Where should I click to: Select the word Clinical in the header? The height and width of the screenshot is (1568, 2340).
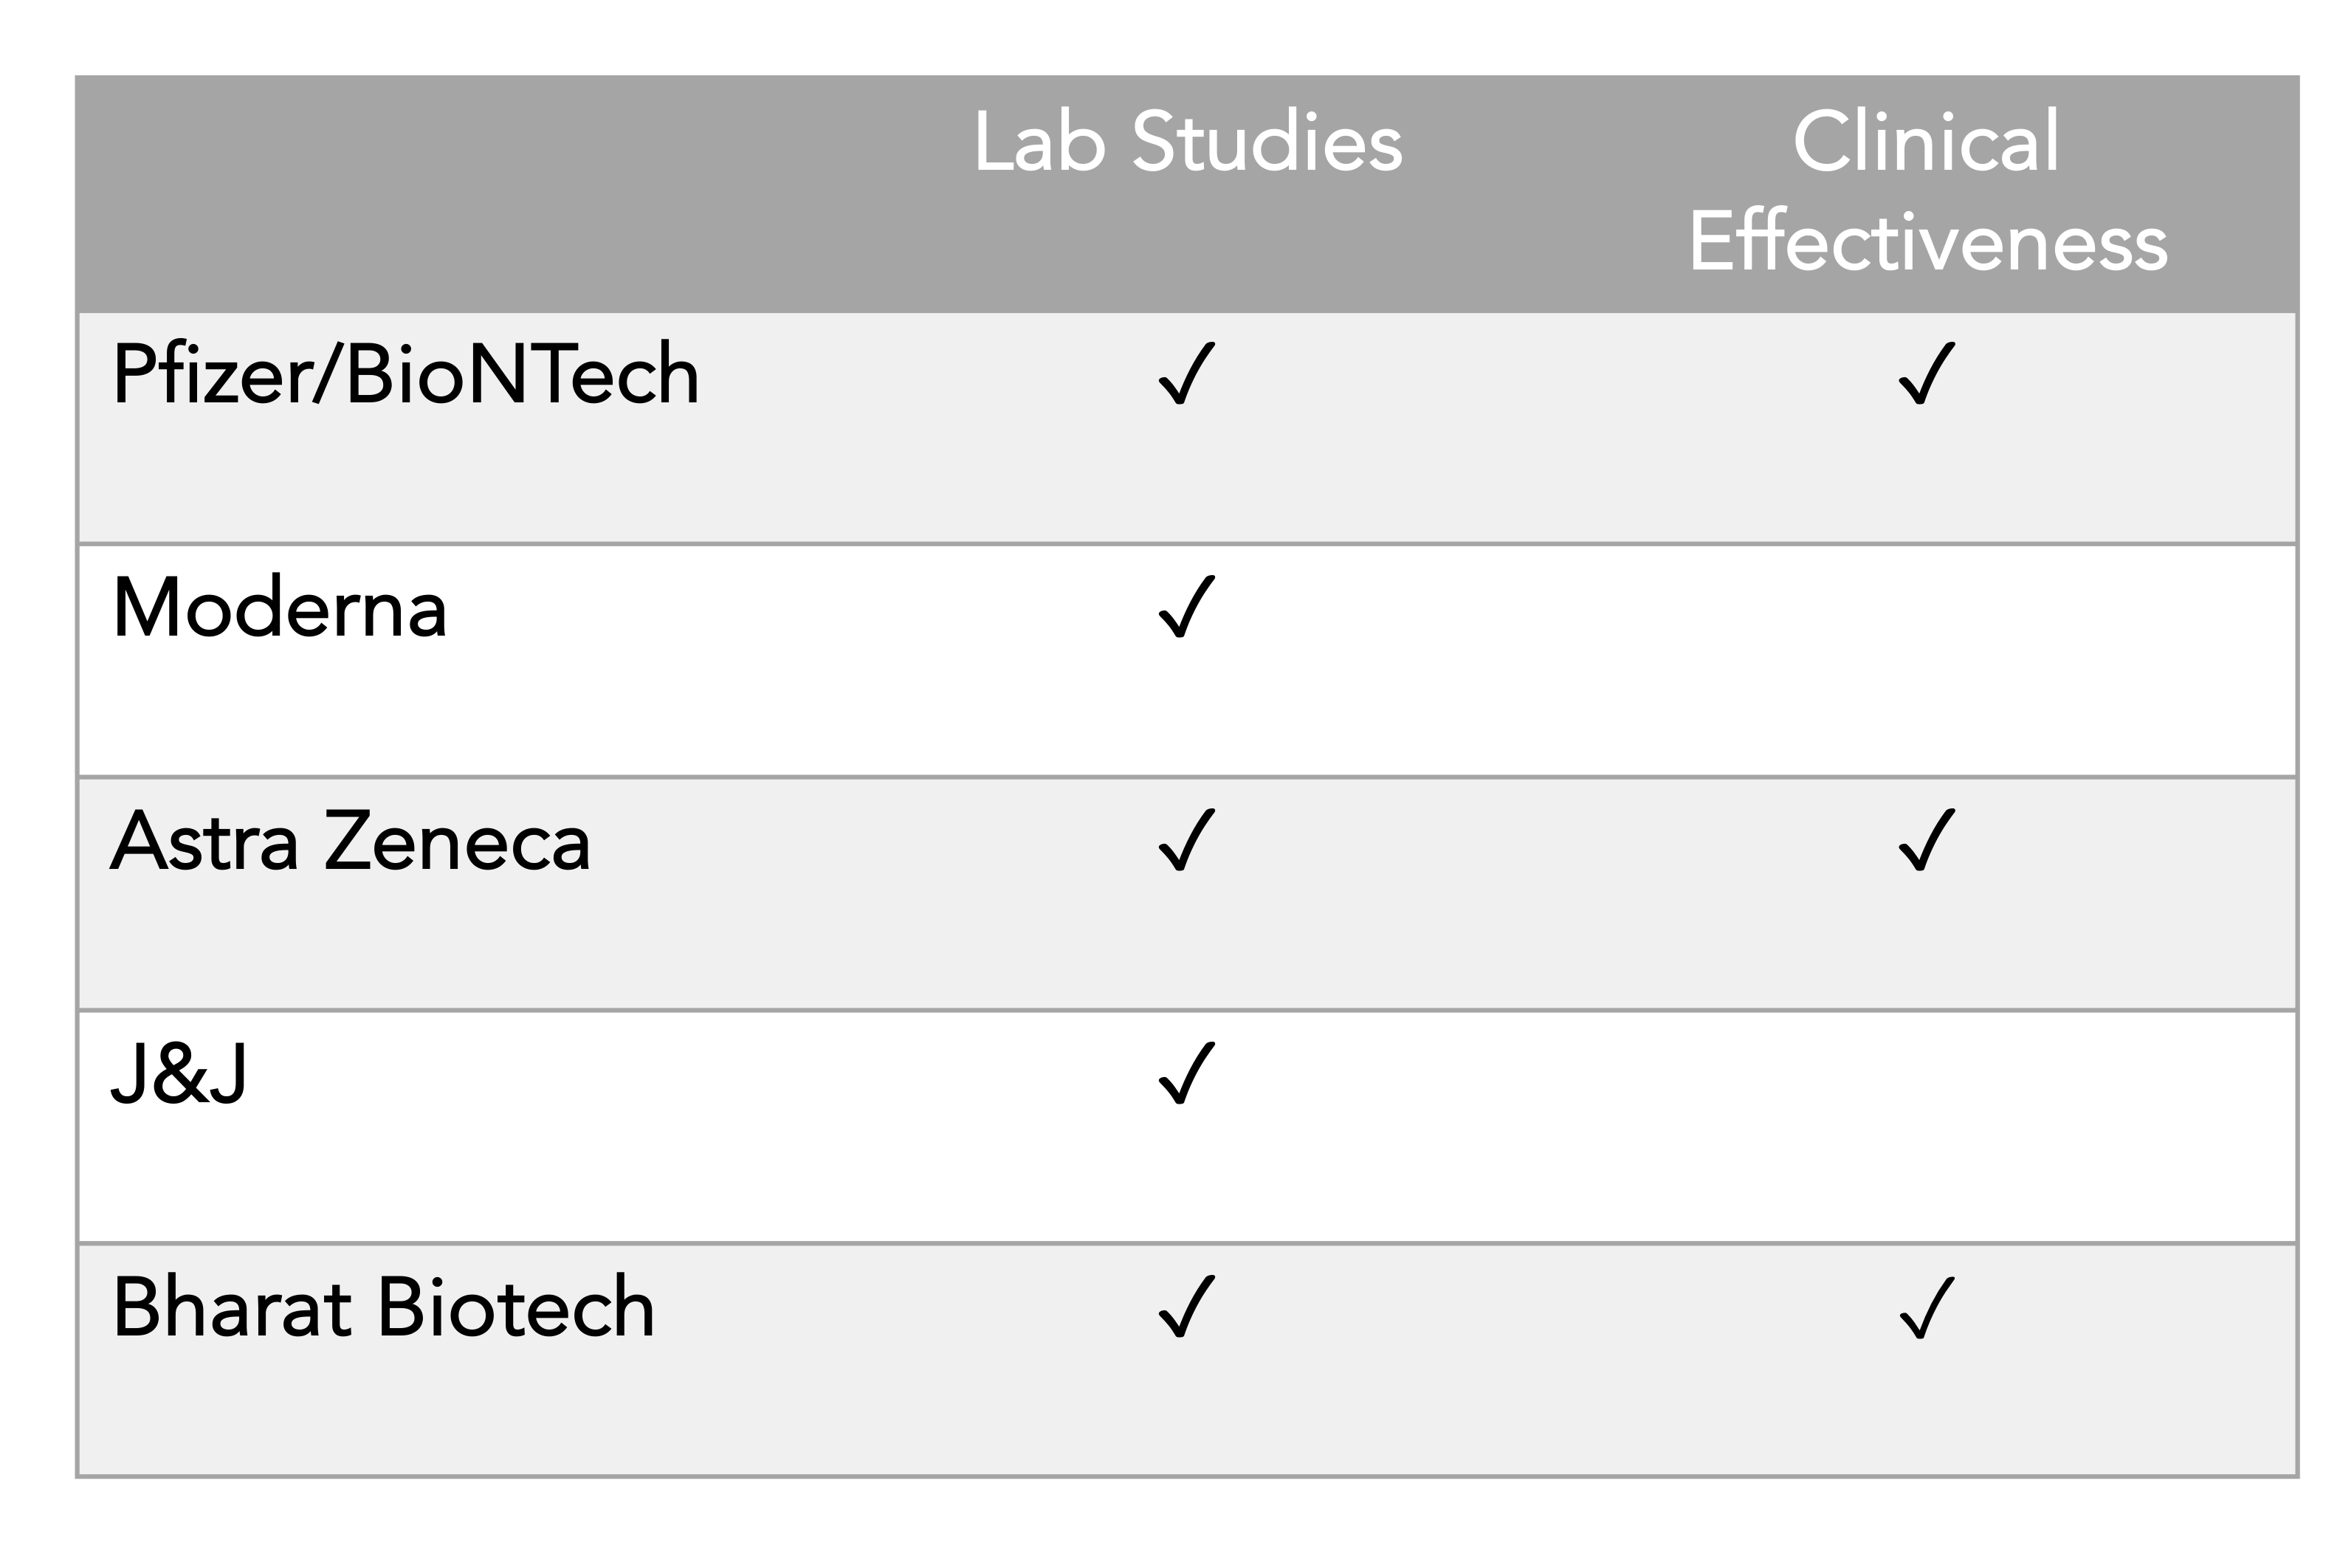1926,142
